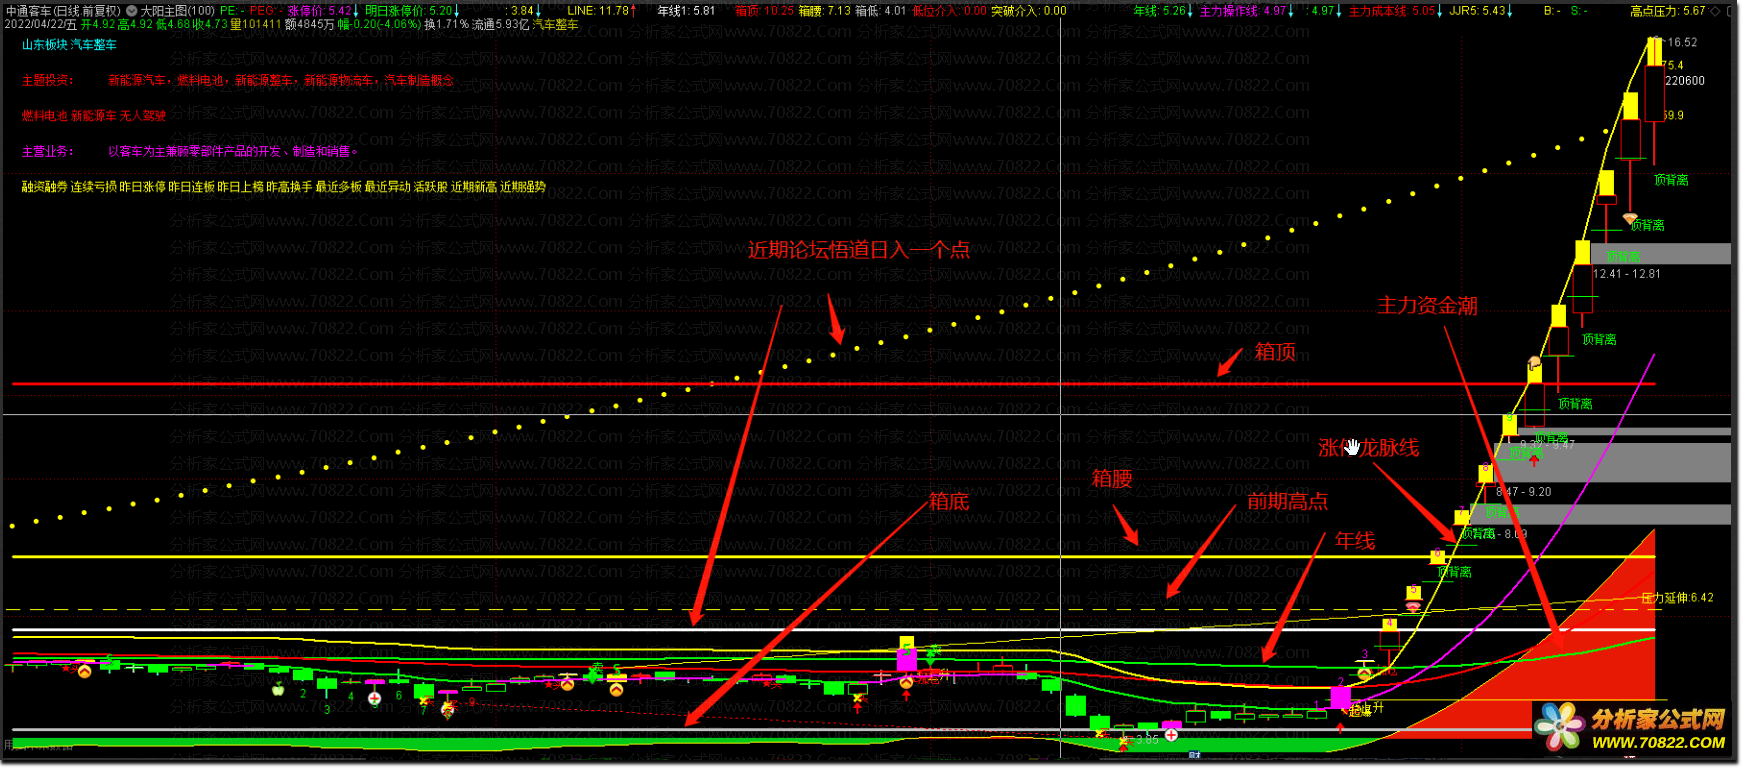Click the 箱顶: 10.25 readout
This screenshot has width=1743, height=768.
coord(764,11)
